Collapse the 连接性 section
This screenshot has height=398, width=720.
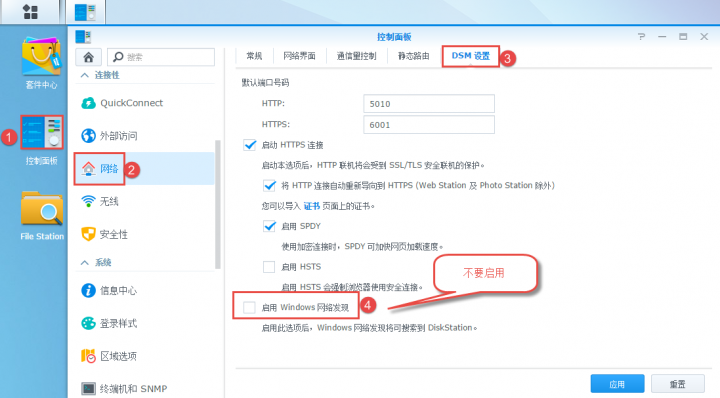[x=84, y=75]
